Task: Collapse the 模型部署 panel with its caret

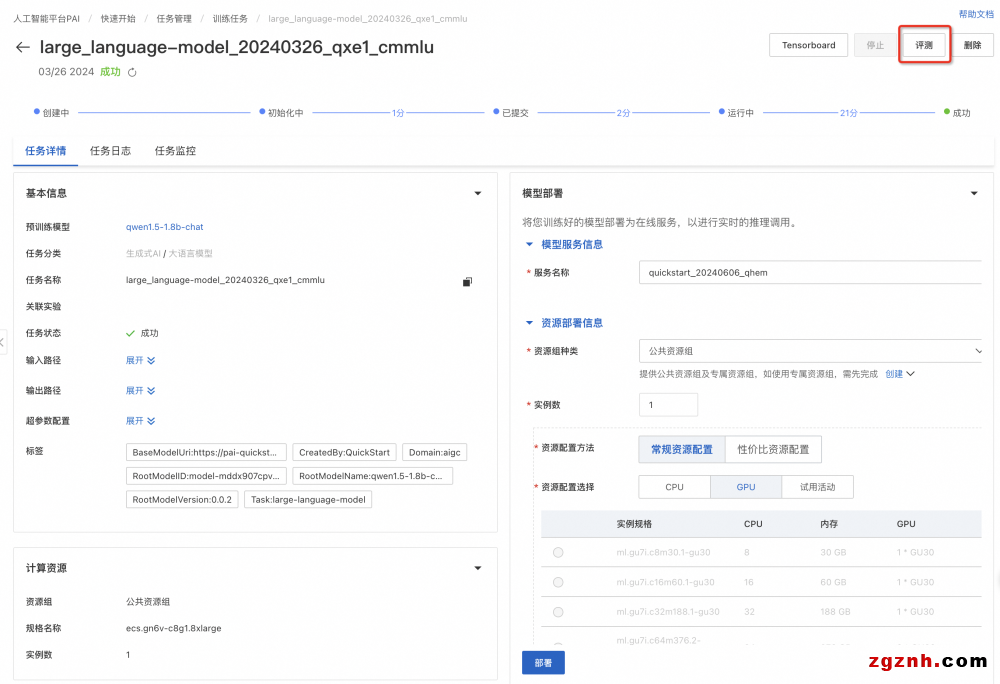Action: [974, 194]
